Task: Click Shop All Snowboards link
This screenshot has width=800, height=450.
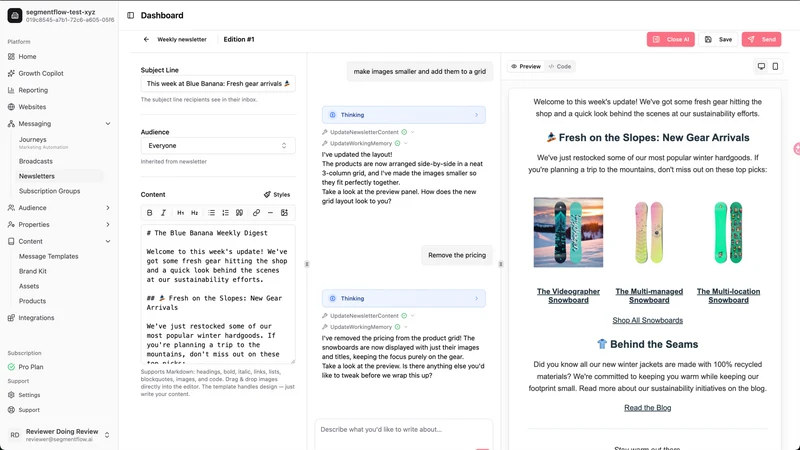Action: click(x=647, y=320)
